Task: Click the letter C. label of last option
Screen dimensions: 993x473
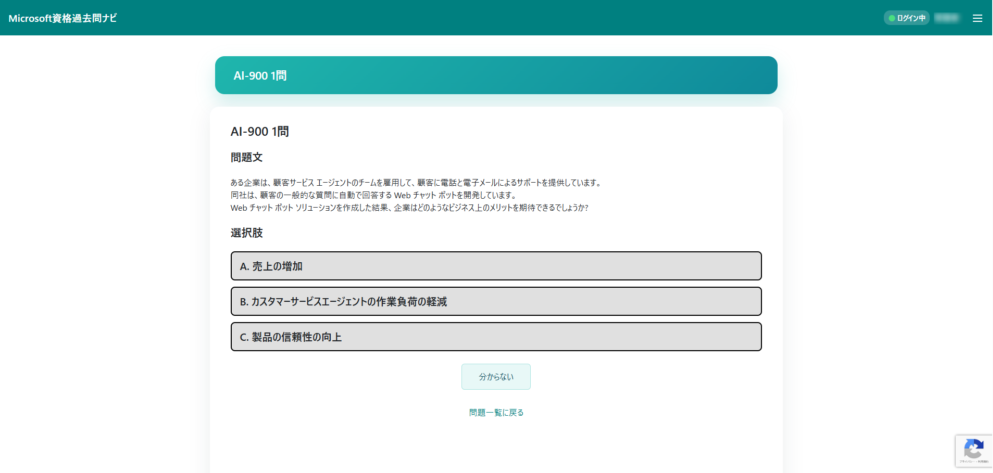Action: (245, 337)
